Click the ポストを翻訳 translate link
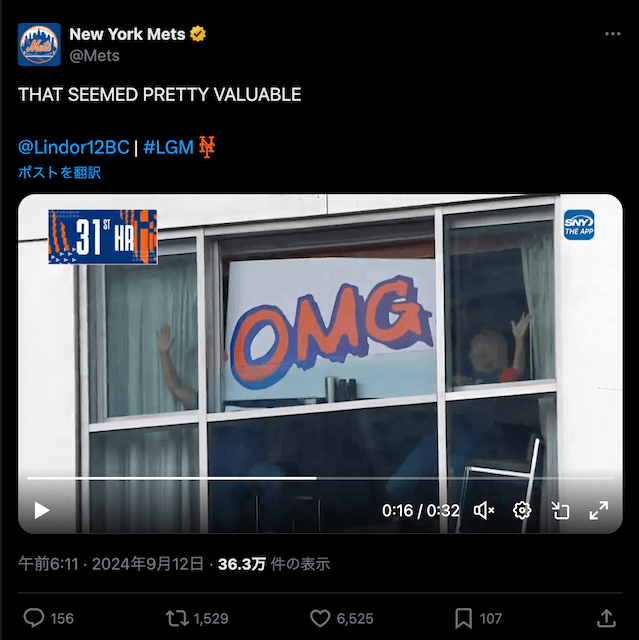Image resolution: width=639 pixels, height=640 pixels. tap(60, 173)
